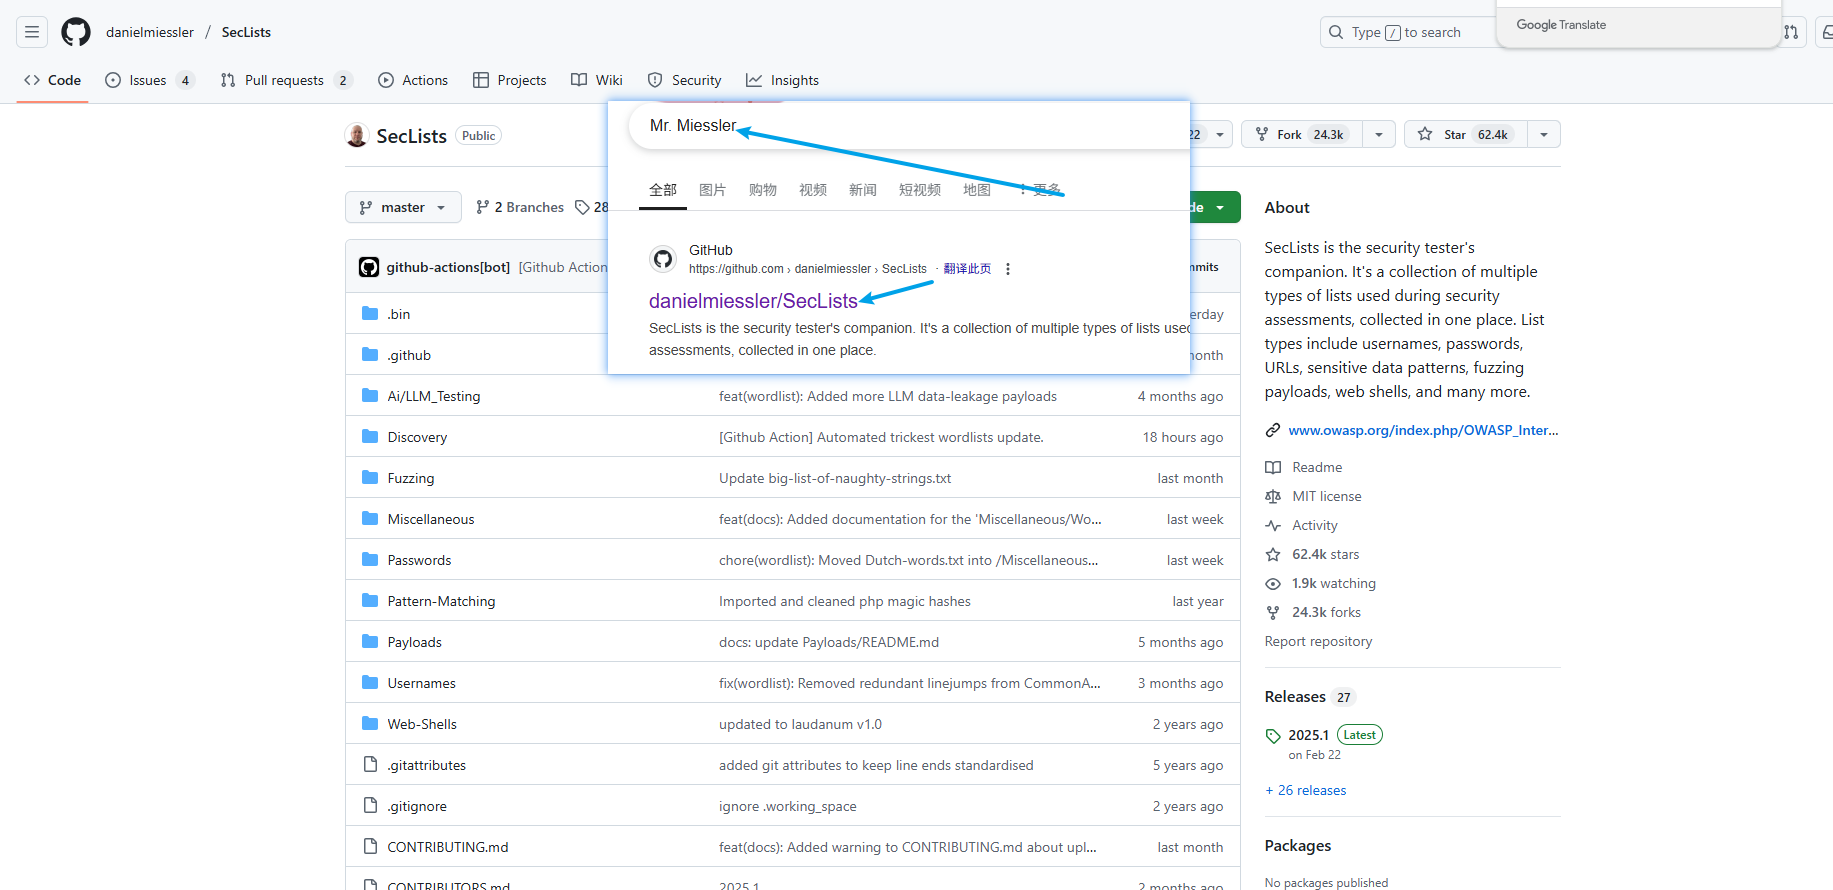The height and width of the screenshot is (890, 1833).
Task: Click the github-actions bot avatar
Action: tap(369, 267)
